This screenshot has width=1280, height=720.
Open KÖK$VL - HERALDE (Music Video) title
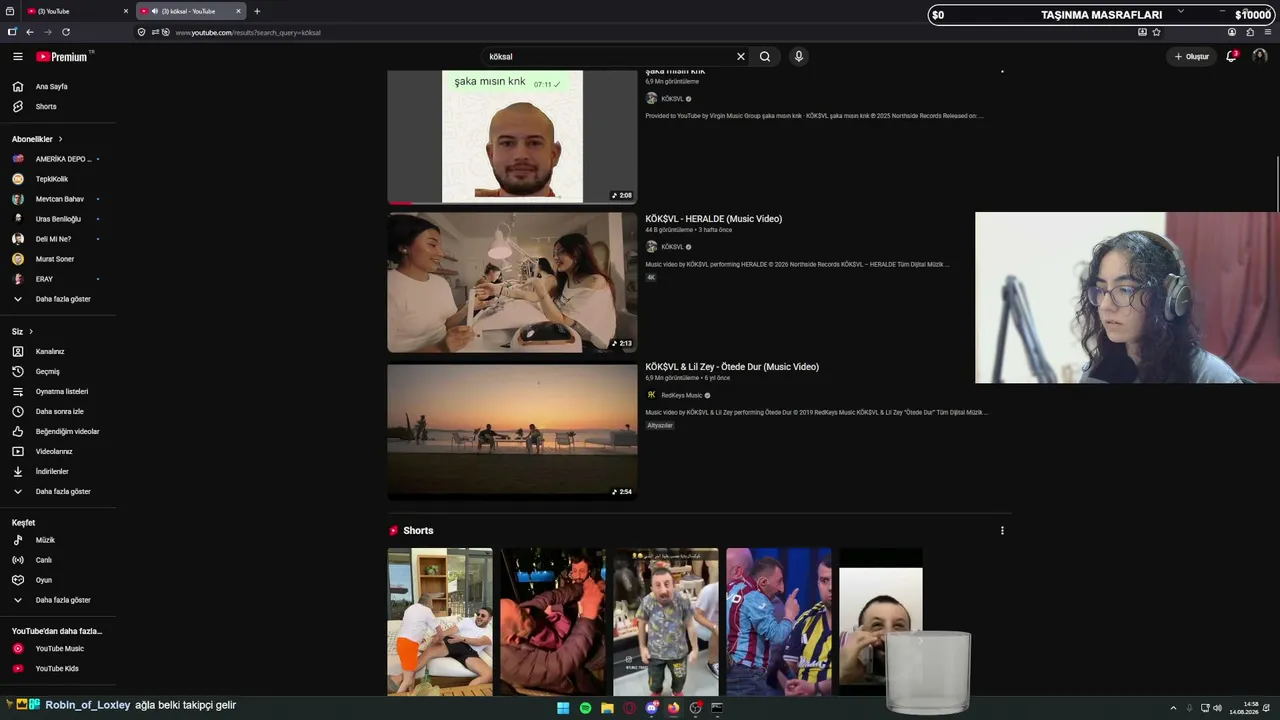(x=714, y=219)
